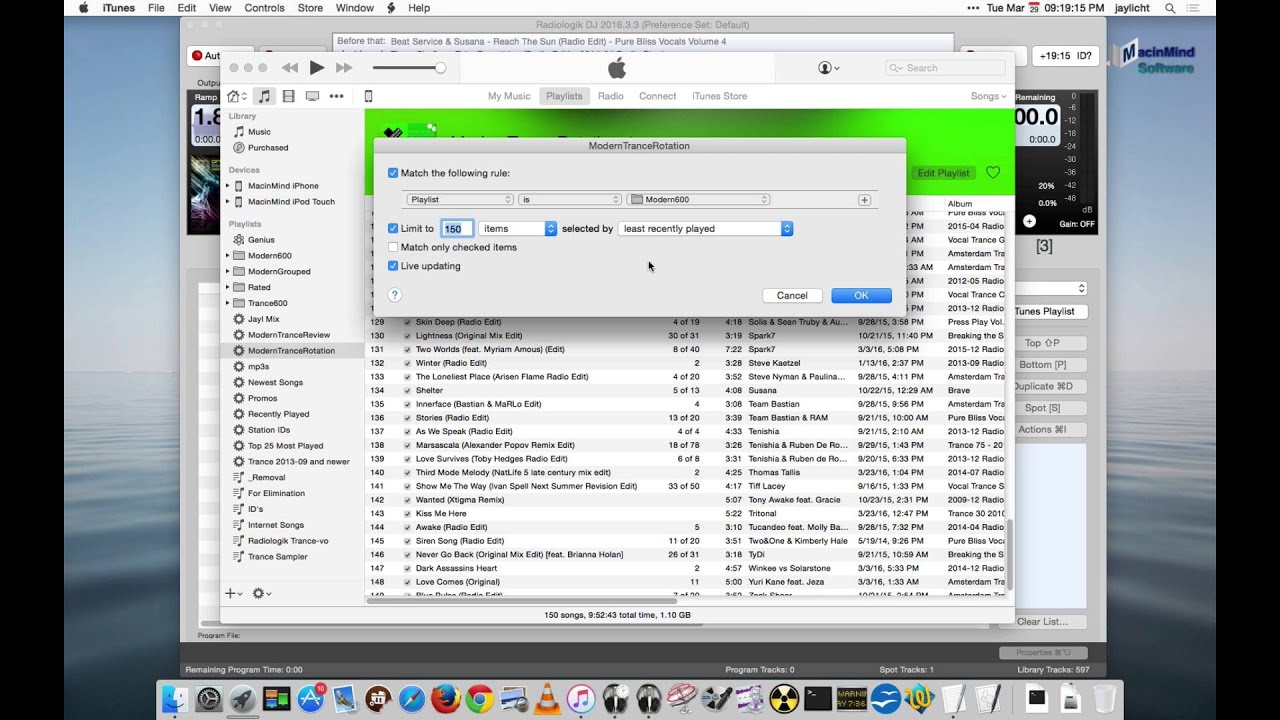Switch to the My Music tab
This screenshot has height=720, width=1280.
coord(509,96)
